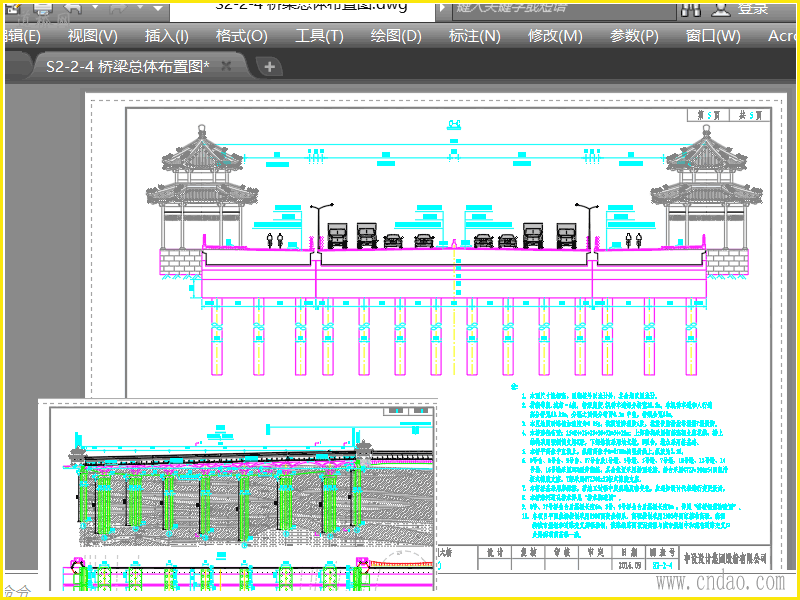This screenshot has width=800, height=600.
Task: Click the bridge elevation inset thumbnail
Action: [238, 493]
